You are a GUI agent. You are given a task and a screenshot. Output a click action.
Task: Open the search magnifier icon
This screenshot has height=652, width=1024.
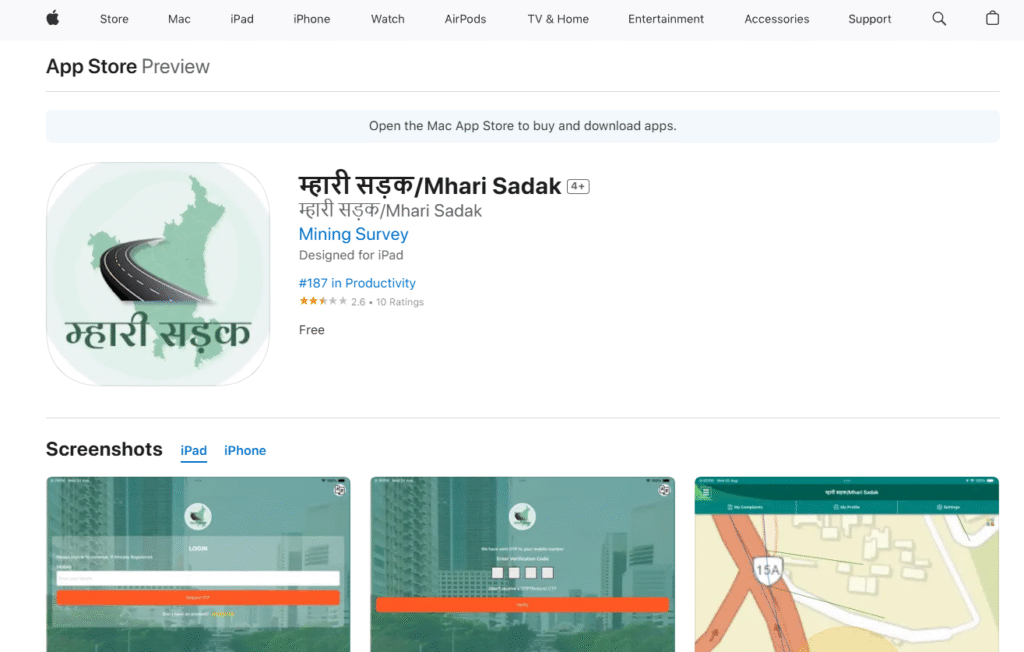939,18
